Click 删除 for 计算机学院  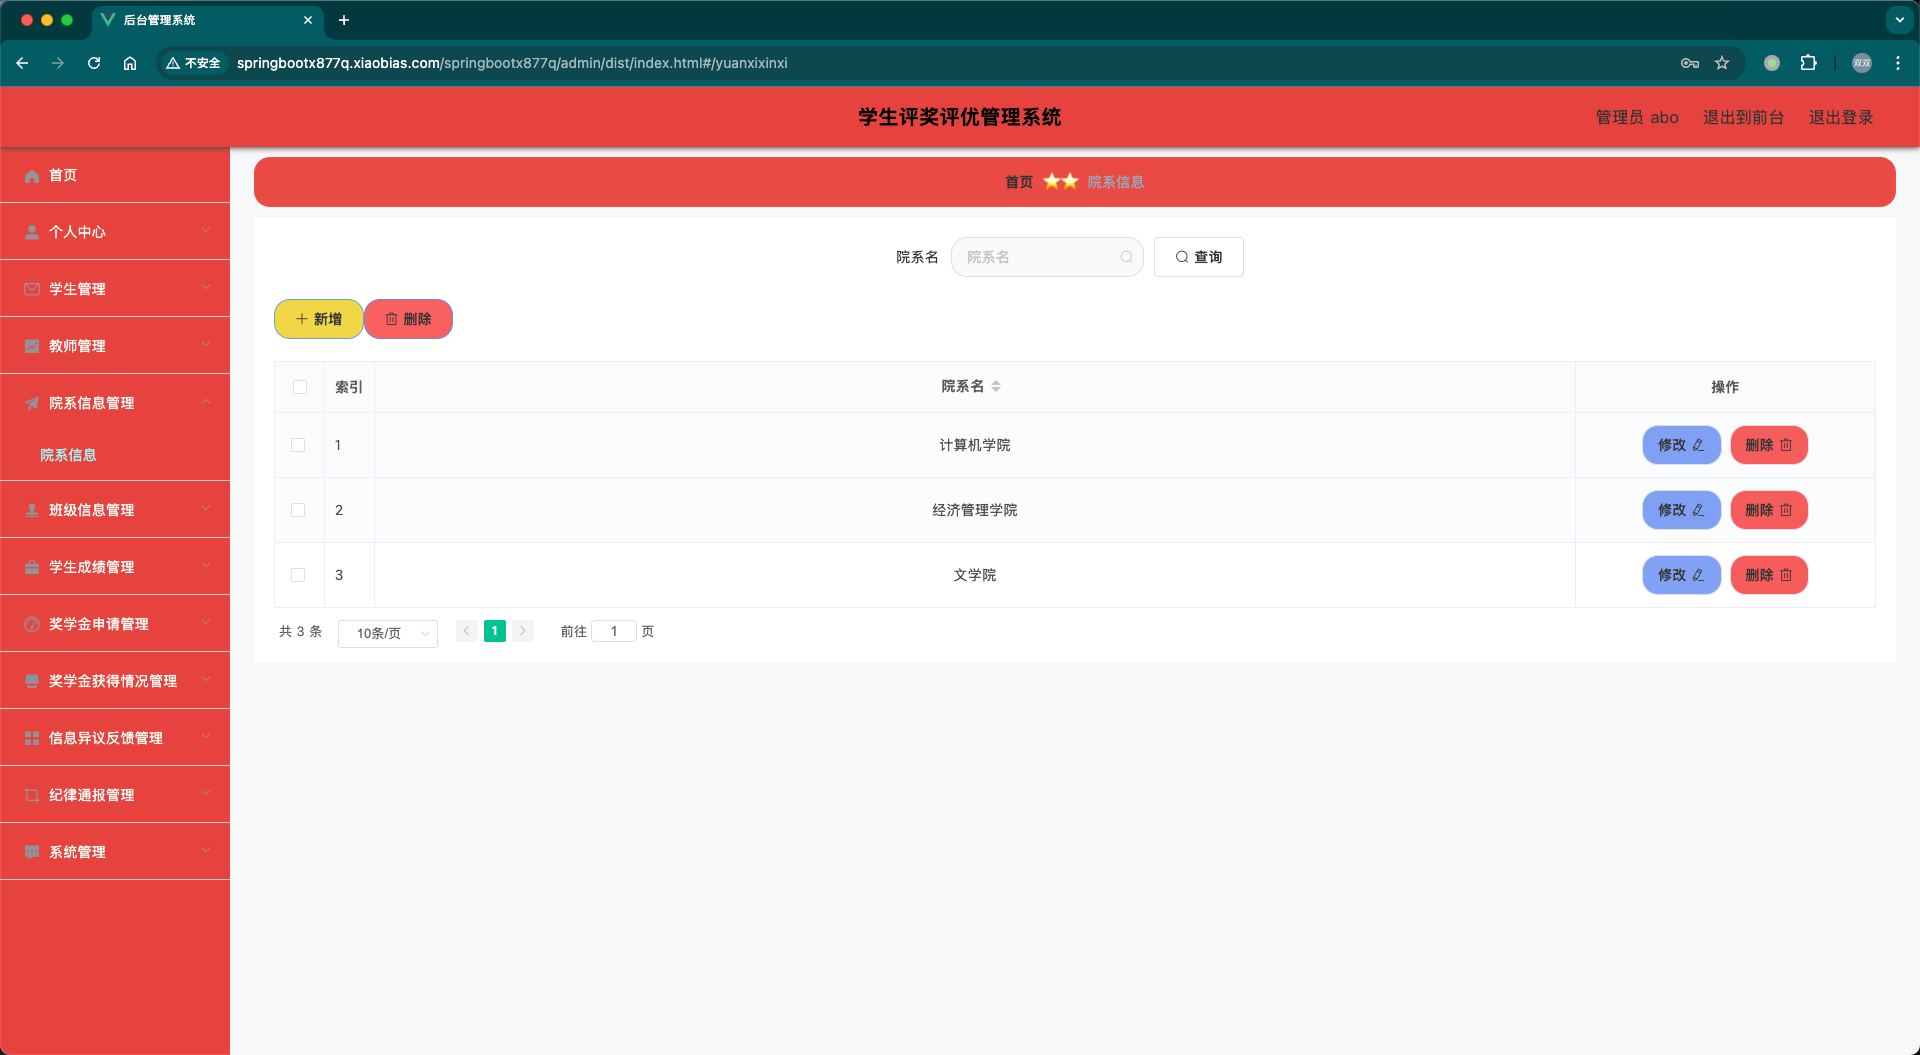point(1769,445)
